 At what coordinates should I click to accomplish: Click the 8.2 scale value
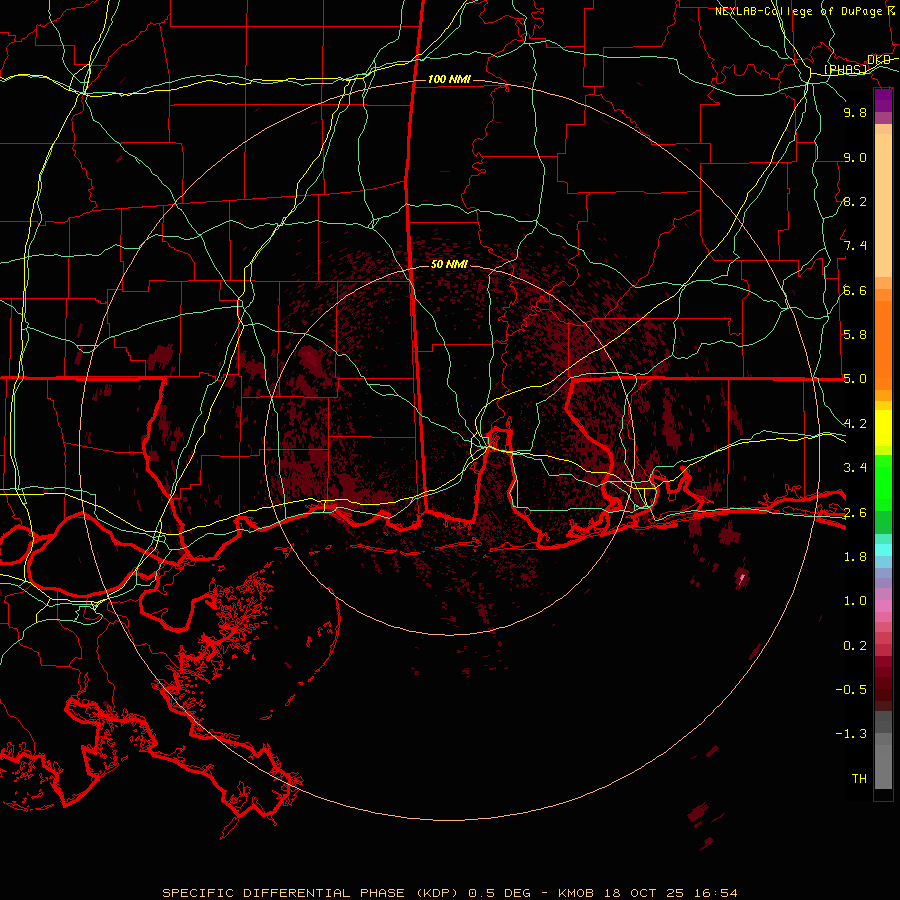tap(855, 201)
